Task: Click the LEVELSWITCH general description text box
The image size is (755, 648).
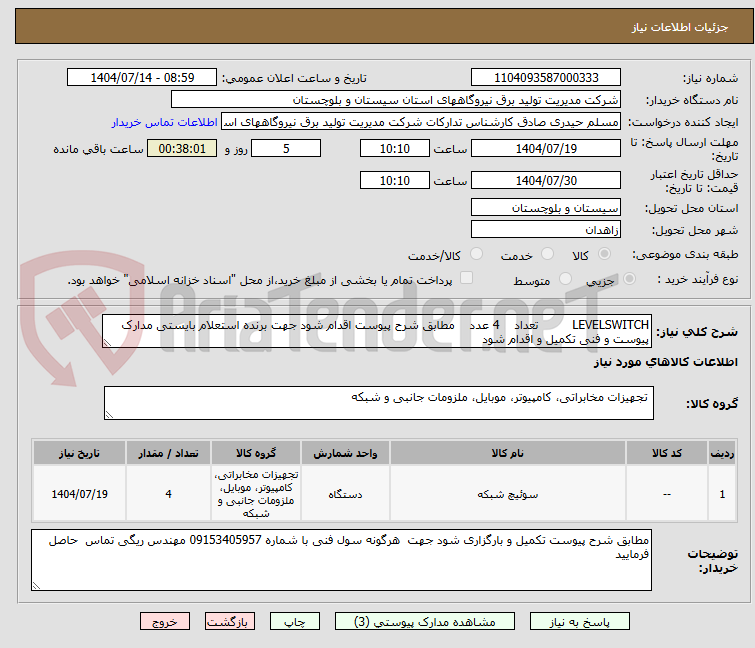Action: click(376, 331)
